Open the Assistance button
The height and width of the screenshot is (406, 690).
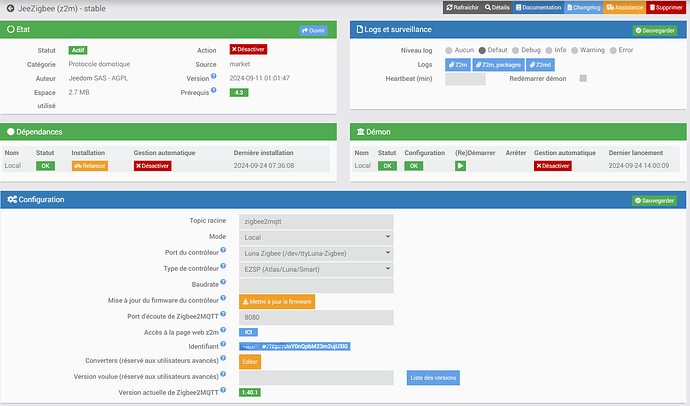[x=624, y=7]
